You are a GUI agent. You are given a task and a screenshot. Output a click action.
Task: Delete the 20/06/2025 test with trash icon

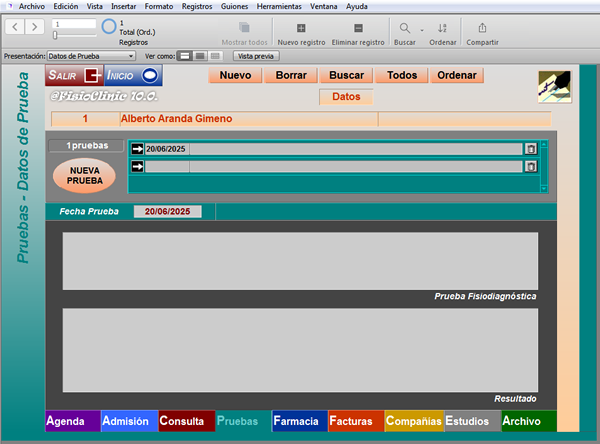531,149
